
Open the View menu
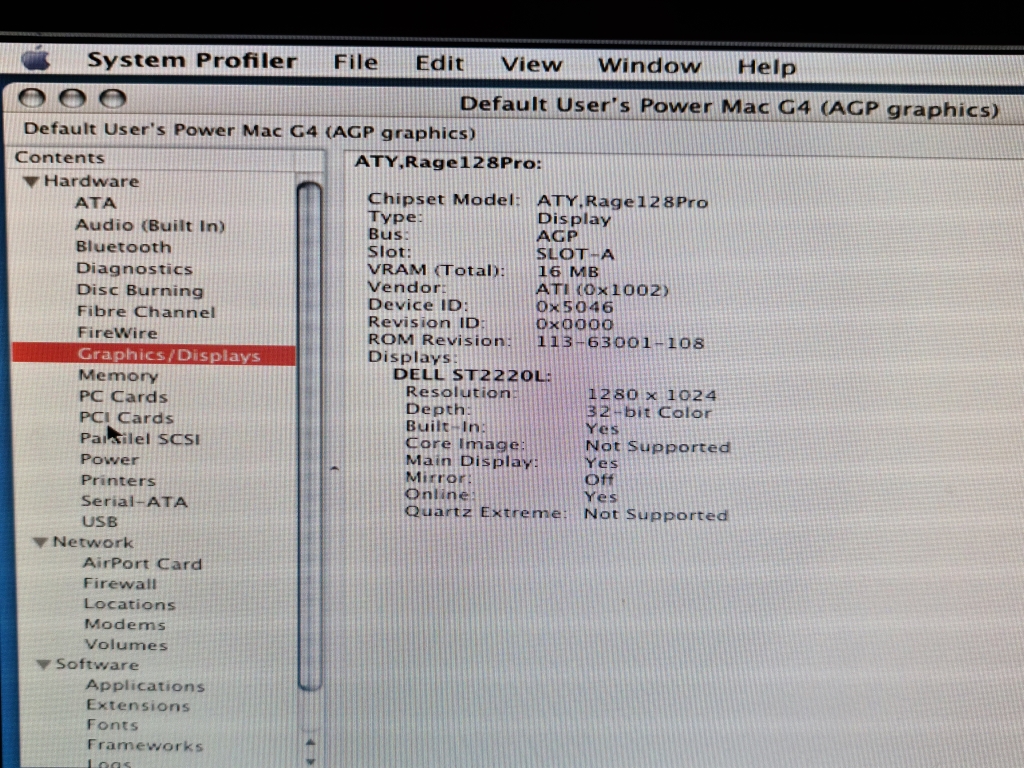pyautogui.click(x=531, y=64)
